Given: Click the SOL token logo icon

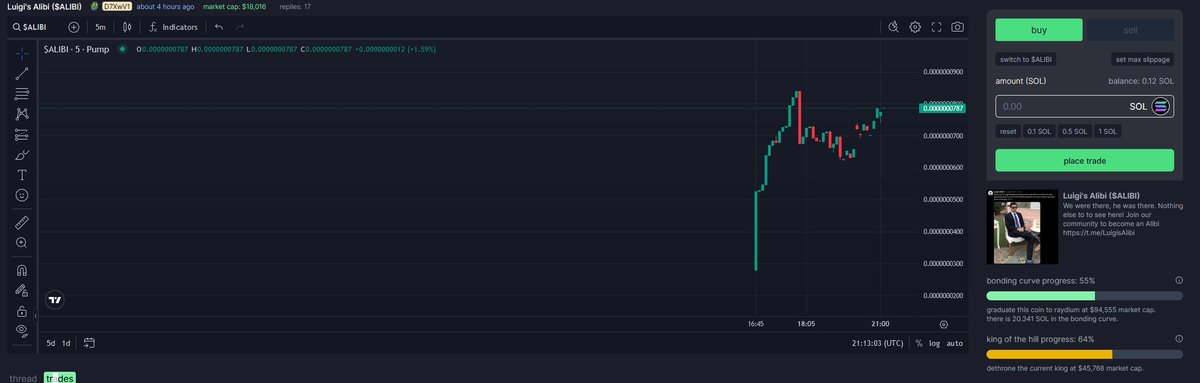Looking at the screenshot, I should [1161, 105].
